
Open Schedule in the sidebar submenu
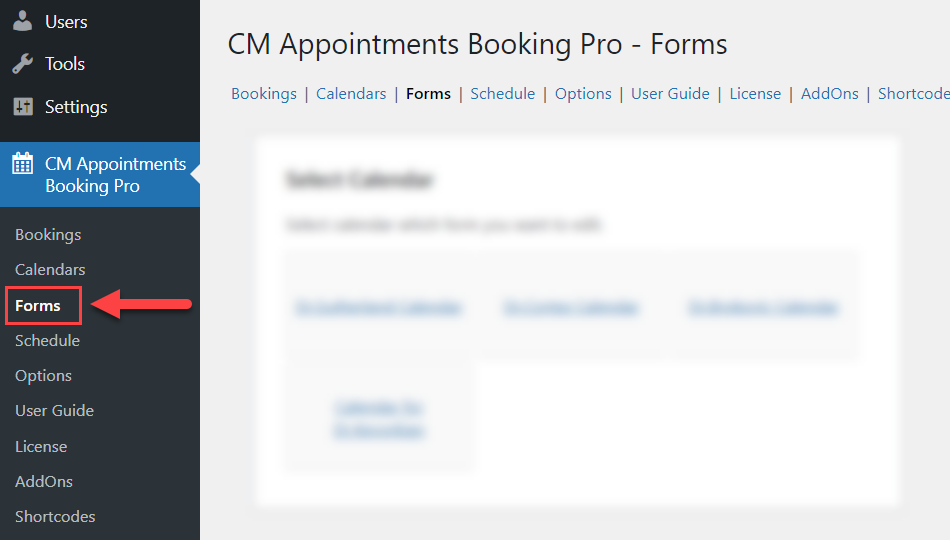coord(47,341)
